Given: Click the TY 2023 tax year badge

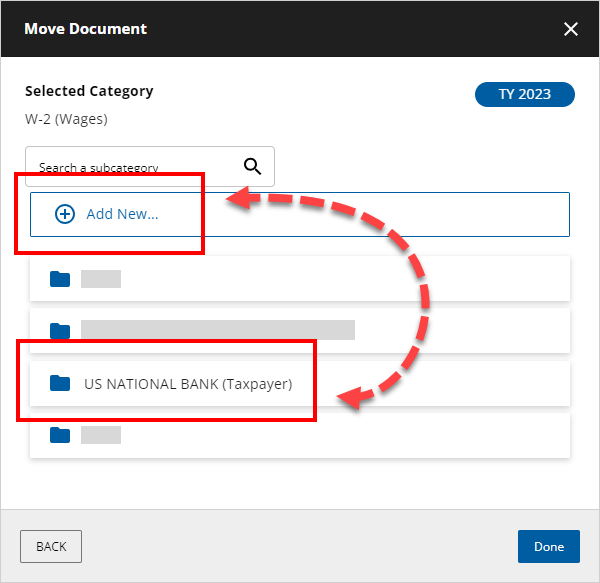Looking at the screenshot, I should (x=525, y=95).
